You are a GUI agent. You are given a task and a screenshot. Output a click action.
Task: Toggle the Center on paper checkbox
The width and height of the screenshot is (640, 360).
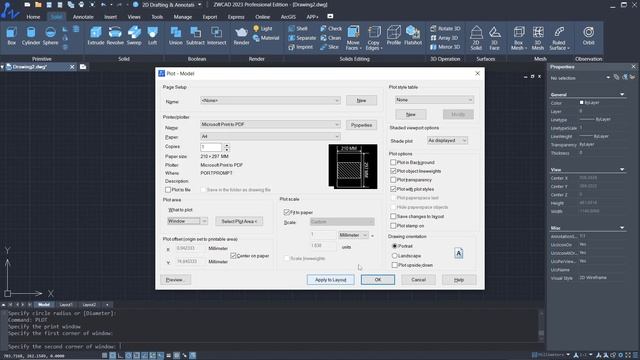pos(233,256)
